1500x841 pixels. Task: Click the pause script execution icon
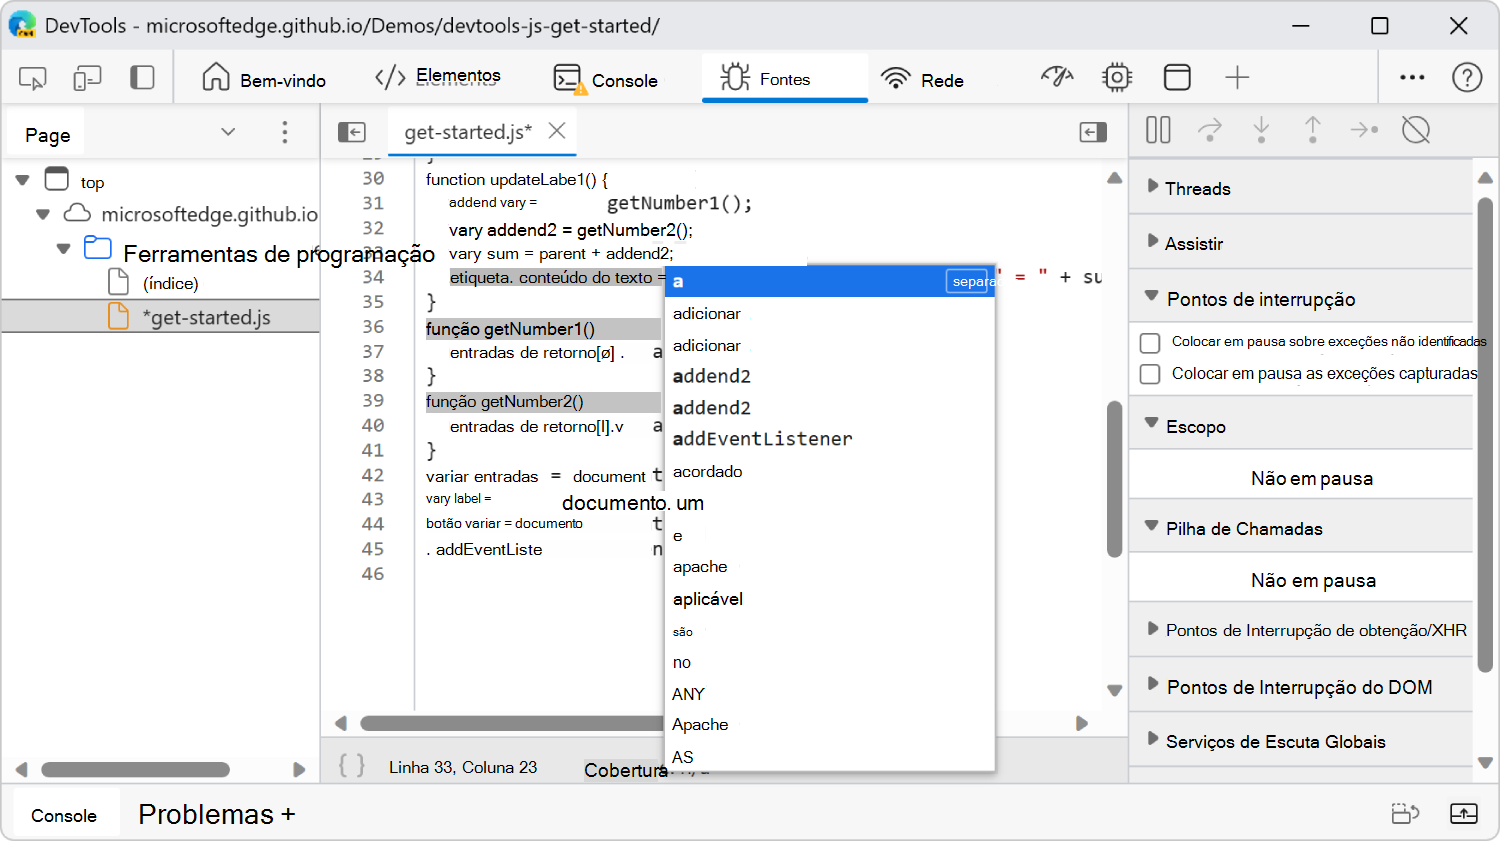[x=1157, y=130]
